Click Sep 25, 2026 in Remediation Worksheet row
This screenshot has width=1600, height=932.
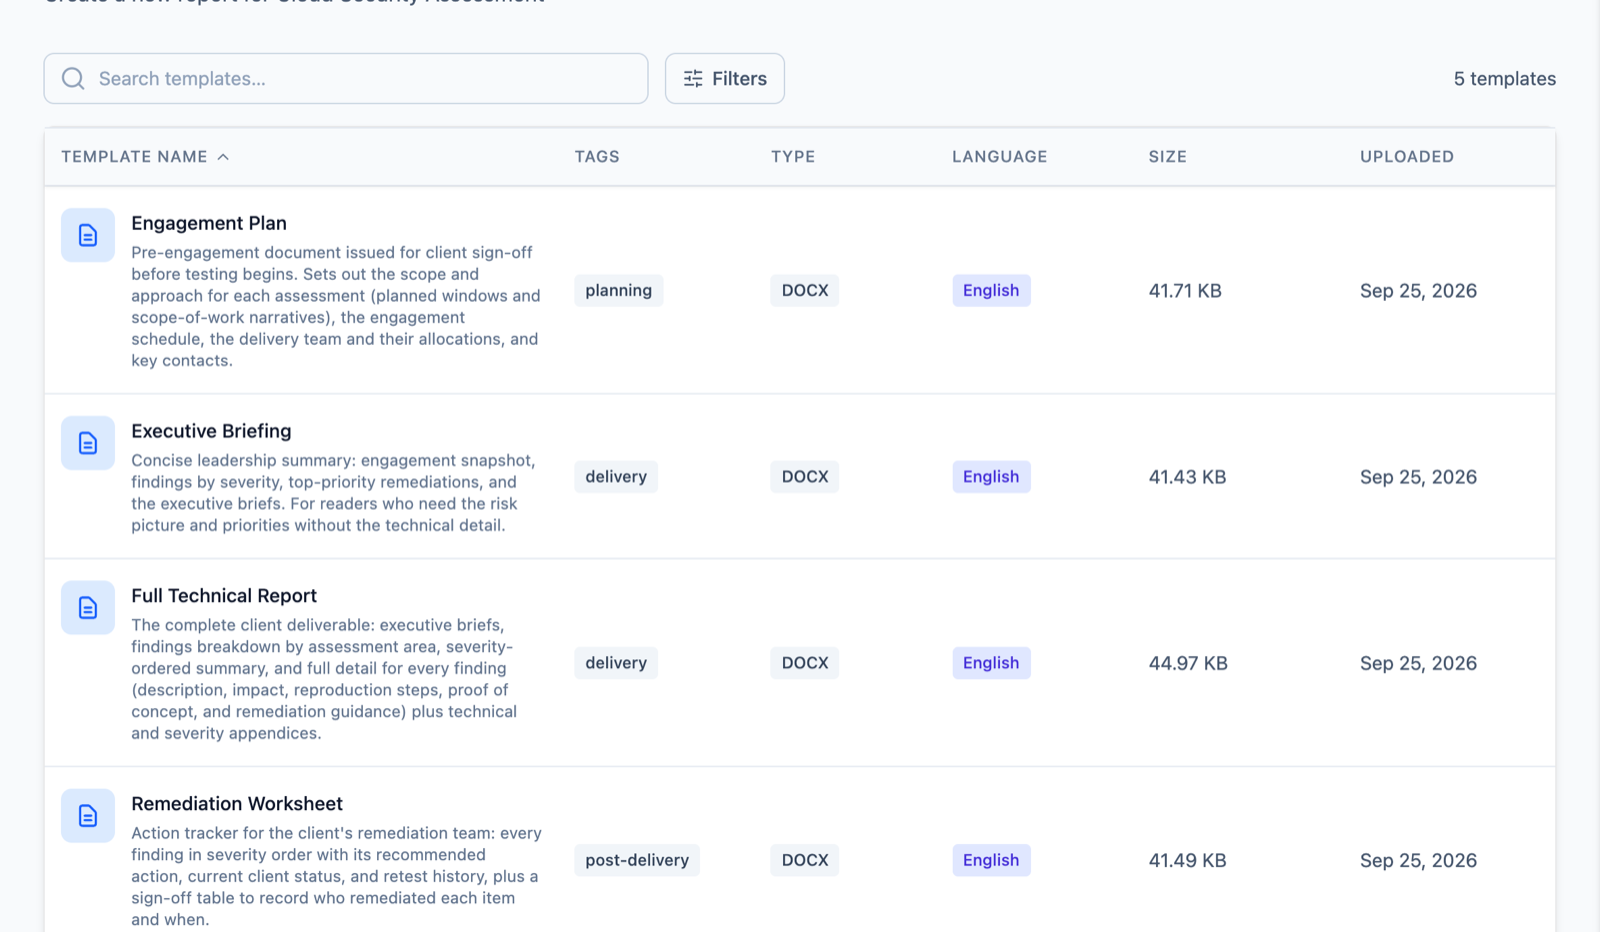(x=1418, y=859)
